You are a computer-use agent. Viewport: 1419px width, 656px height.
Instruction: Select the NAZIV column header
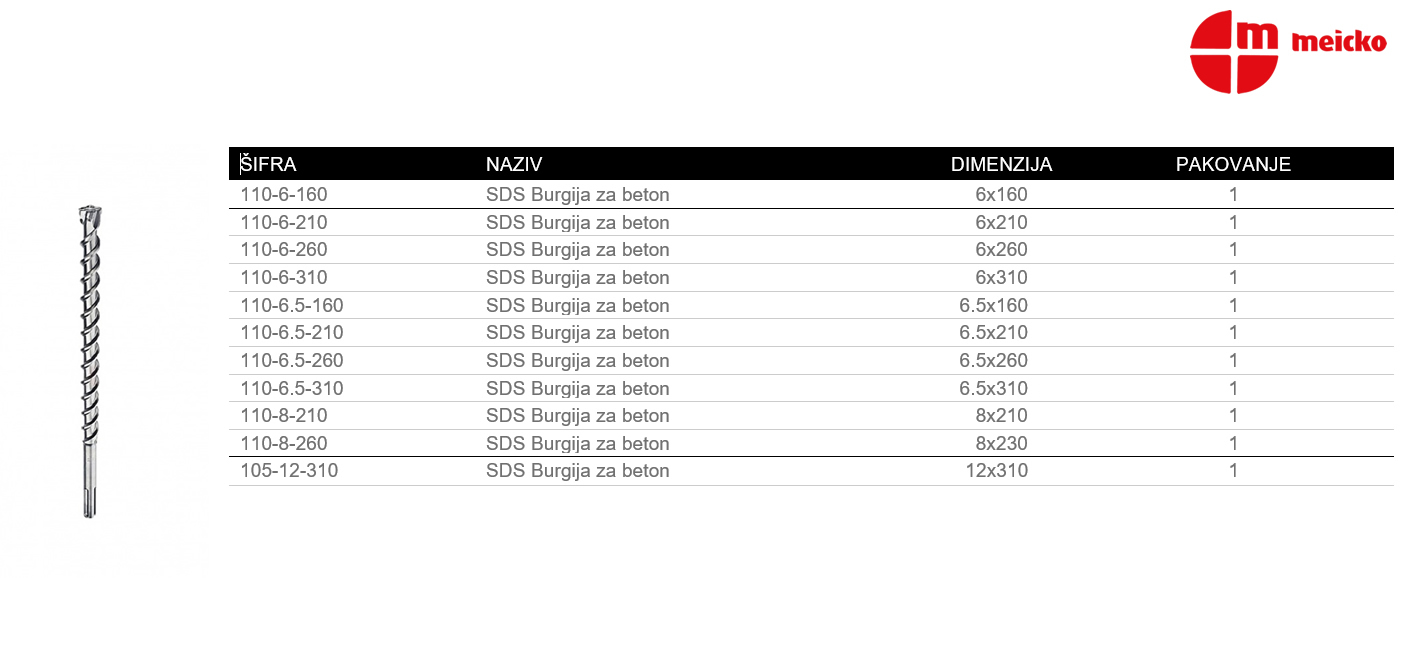click(514, 165)
